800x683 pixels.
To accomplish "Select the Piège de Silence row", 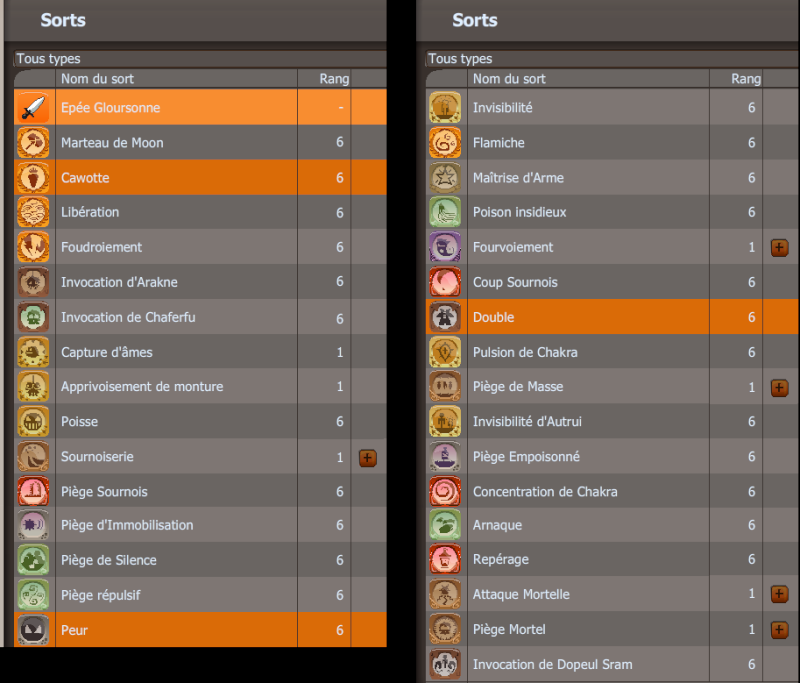I will pos(201,560).
